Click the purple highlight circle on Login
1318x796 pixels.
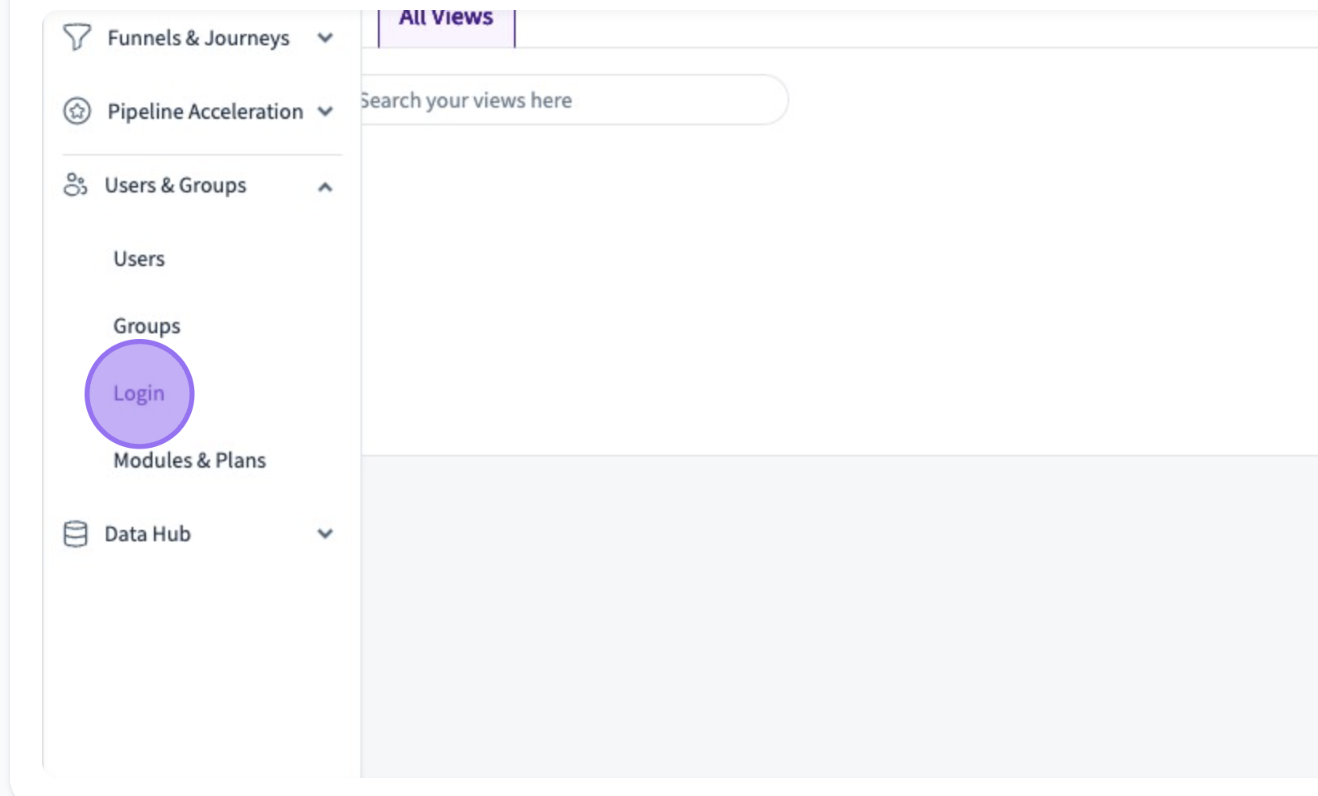tap(139, 393)
